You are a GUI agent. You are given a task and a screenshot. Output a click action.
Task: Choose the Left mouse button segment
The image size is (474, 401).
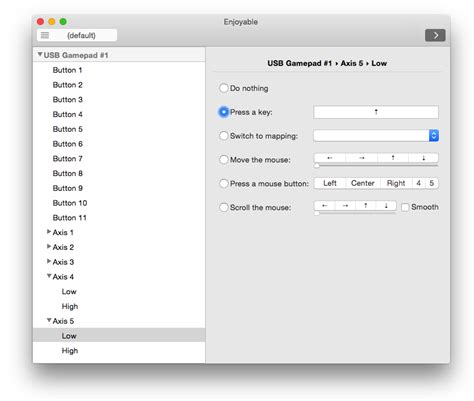[x=330, y=183]
